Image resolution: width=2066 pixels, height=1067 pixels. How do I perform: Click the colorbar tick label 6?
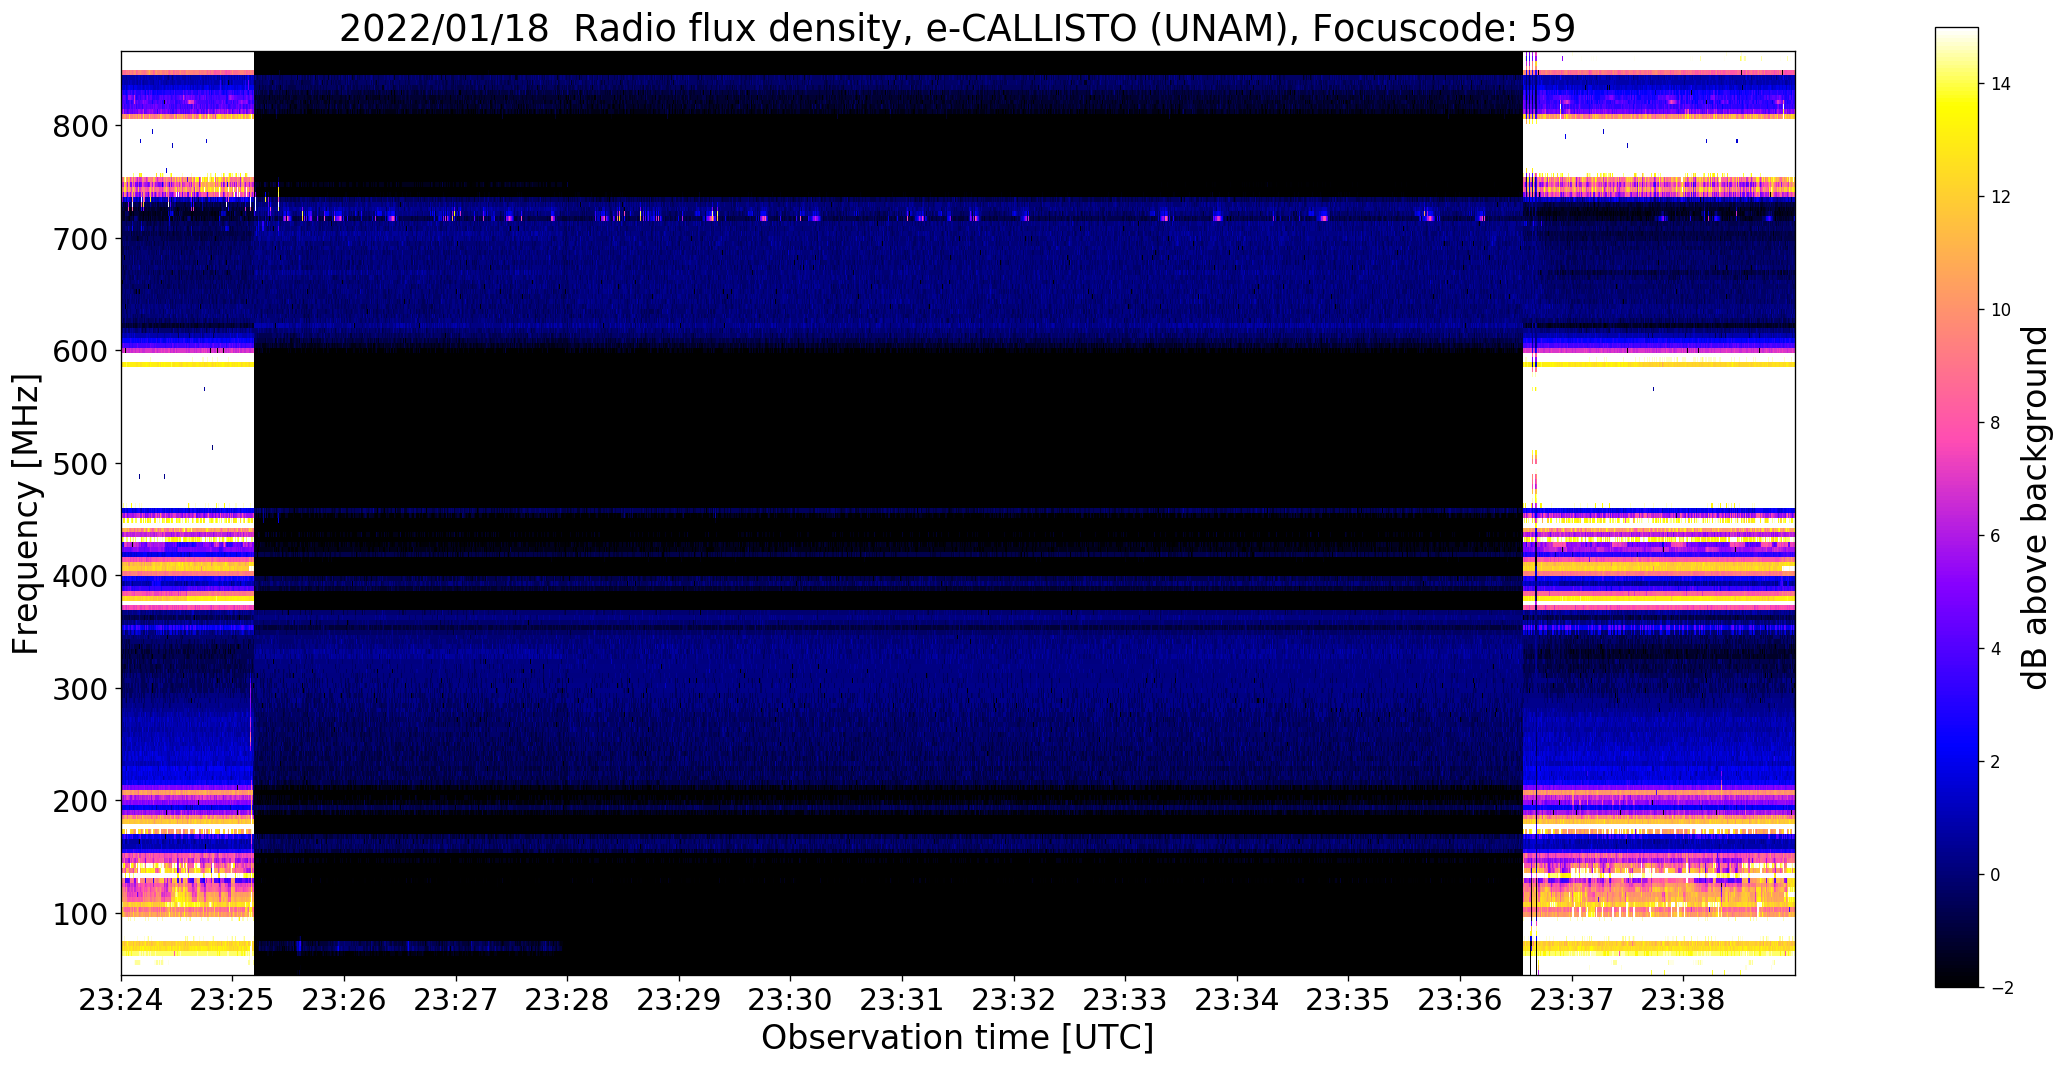(x=1996, y=536)
